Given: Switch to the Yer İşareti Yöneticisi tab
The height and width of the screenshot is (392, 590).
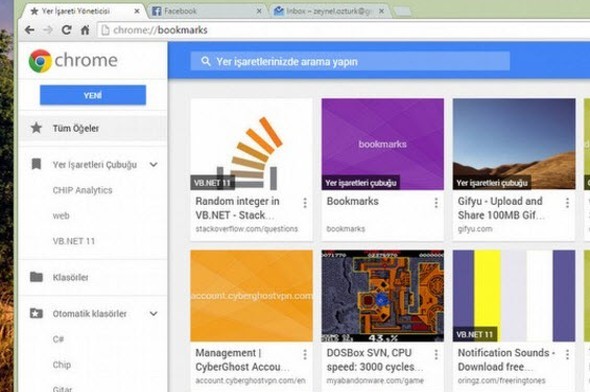Looking at the screenshot, I should [82, 11].
